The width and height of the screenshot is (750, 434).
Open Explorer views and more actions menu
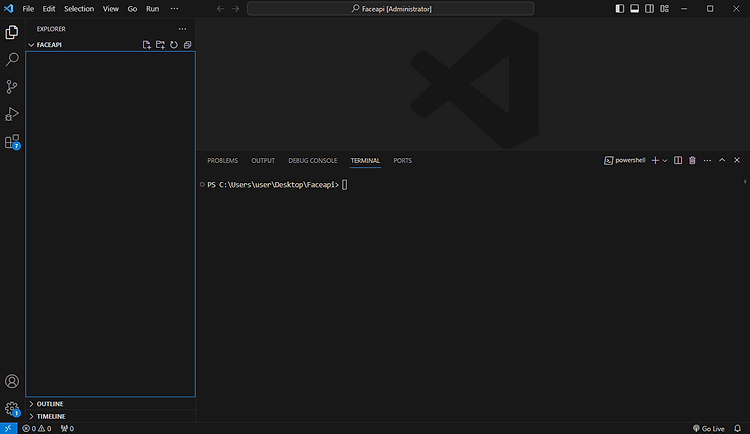click(182, 29)
